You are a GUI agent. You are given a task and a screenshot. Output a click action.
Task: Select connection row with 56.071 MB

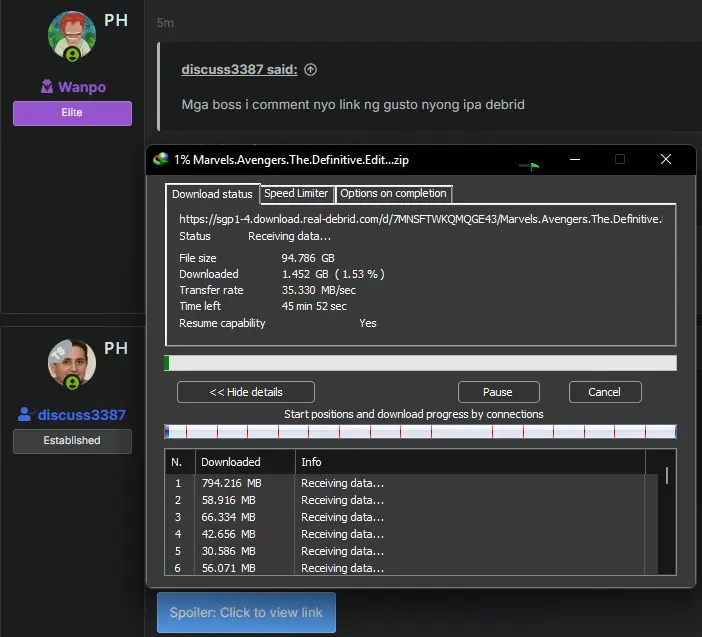coord(411,568)
